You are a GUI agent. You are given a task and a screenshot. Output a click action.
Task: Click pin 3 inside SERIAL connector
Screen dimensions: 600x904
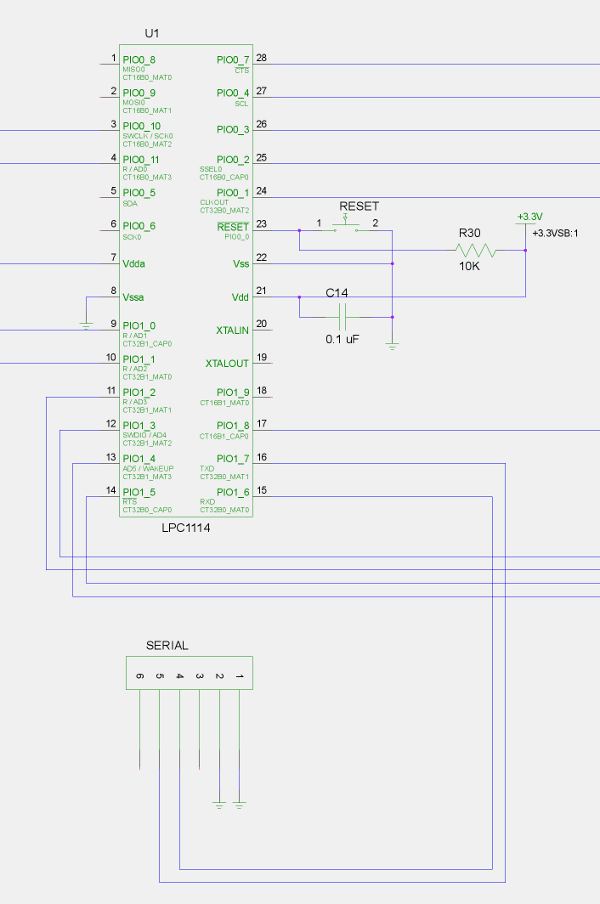(199, 676)
